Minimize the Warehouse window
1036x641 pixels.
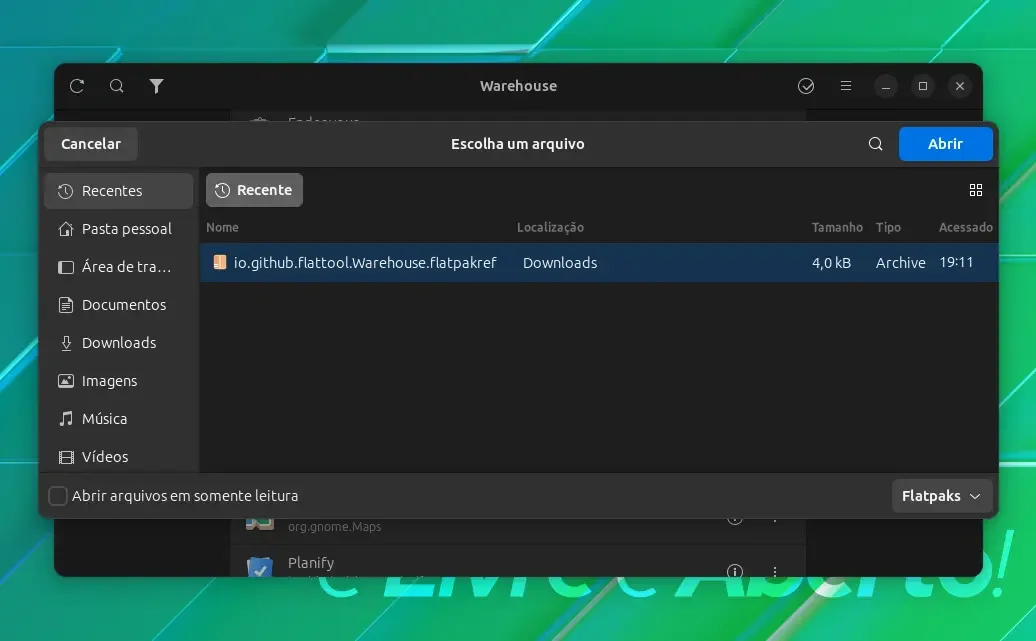(885, 86)
